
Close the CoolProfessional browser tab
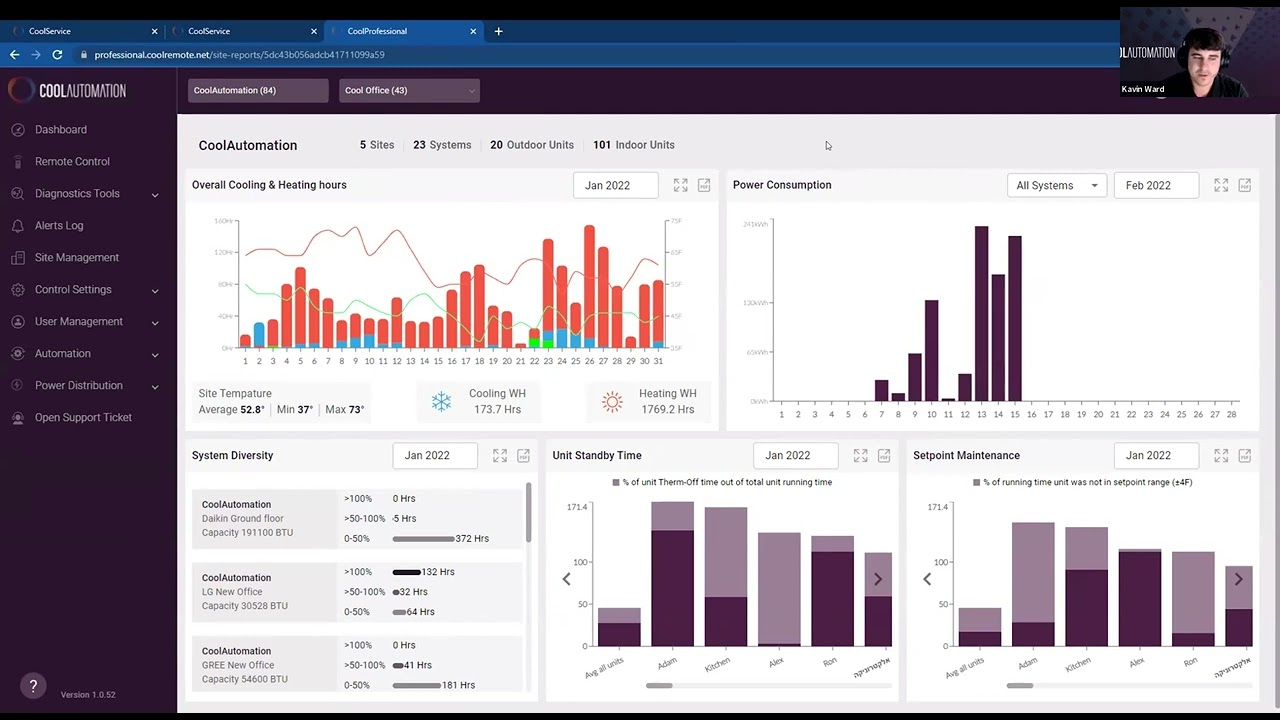pyautogui.click(x=473, y=31)
